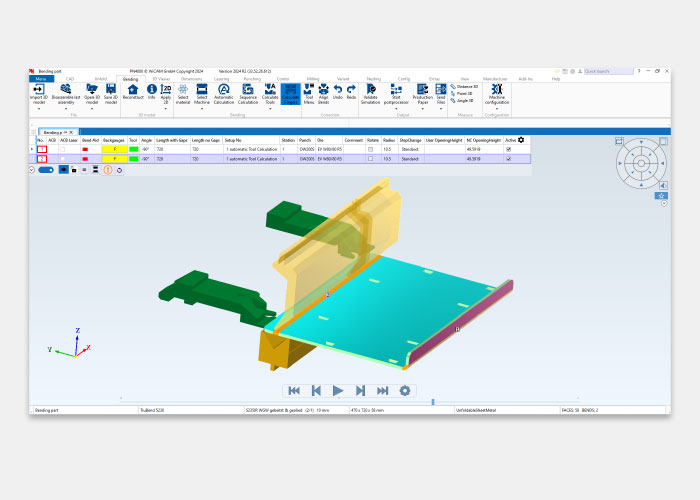Image resolution: width=700 pixels, height=500 pixels.
Task: Uncheck Active checkbox in second row
Action: [509, 159]
